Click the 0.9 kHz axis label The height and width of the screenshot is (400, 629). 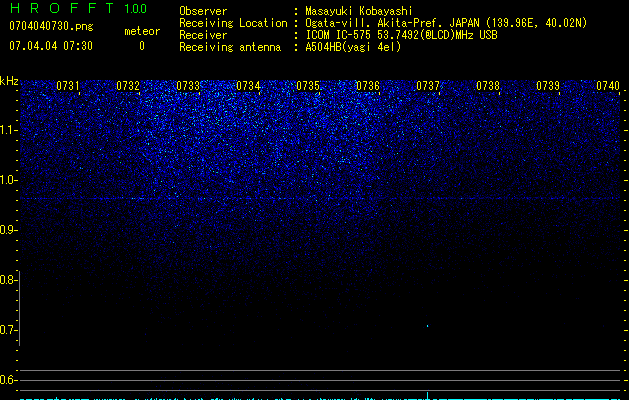tap(8, 230)
